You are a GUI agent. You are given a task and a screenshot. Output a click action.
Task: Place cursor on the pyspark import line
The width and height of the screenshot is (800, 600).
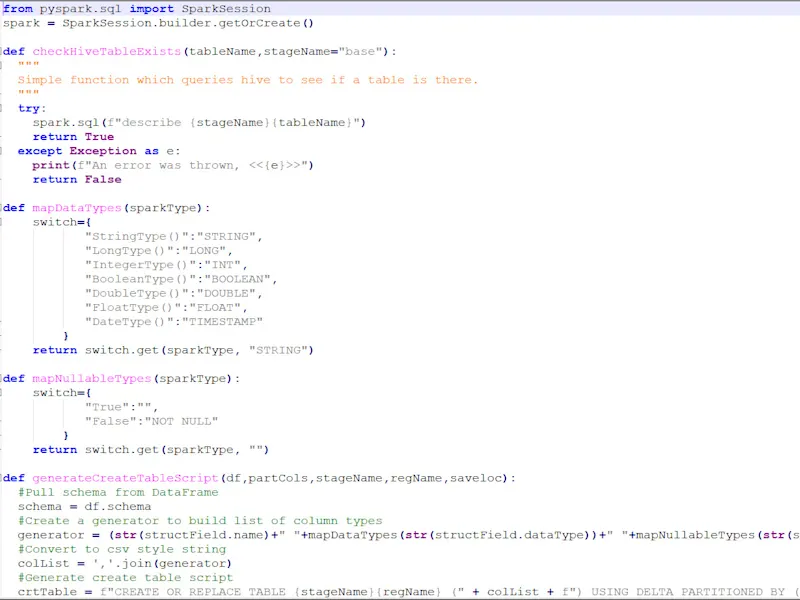click(137, 9)
